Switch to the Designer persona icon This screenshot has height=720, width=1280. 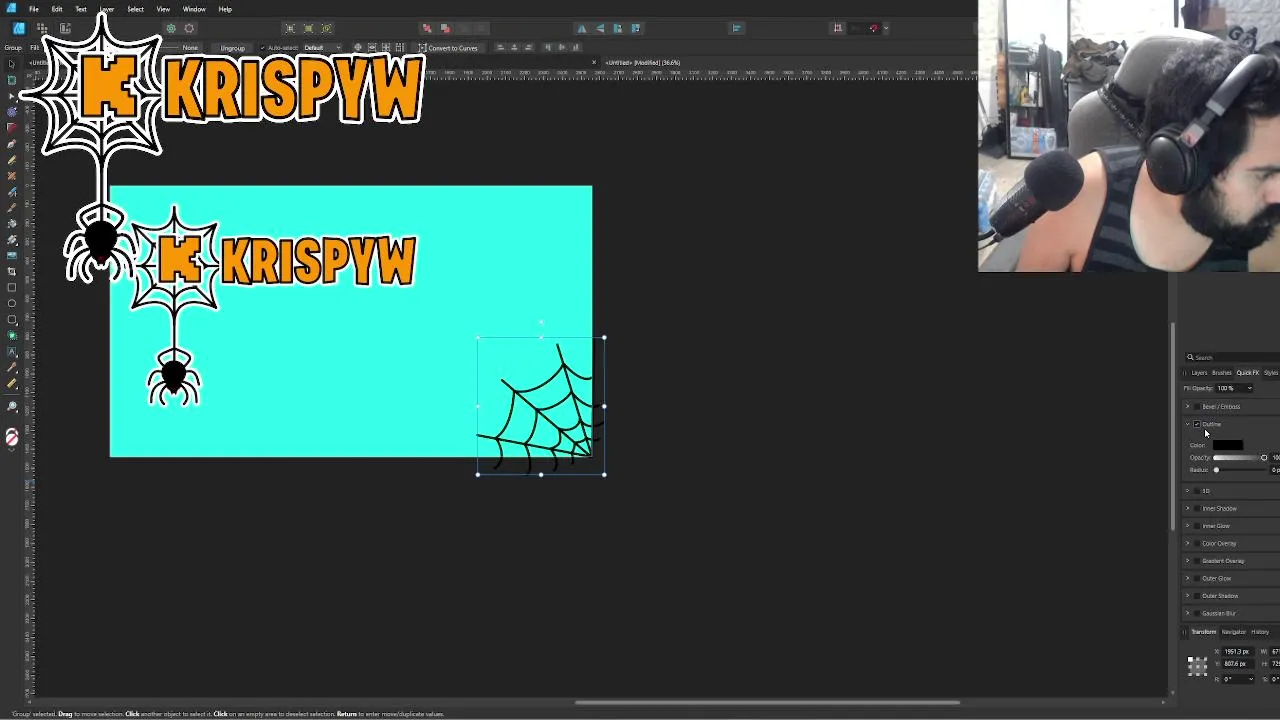(19, 28)
